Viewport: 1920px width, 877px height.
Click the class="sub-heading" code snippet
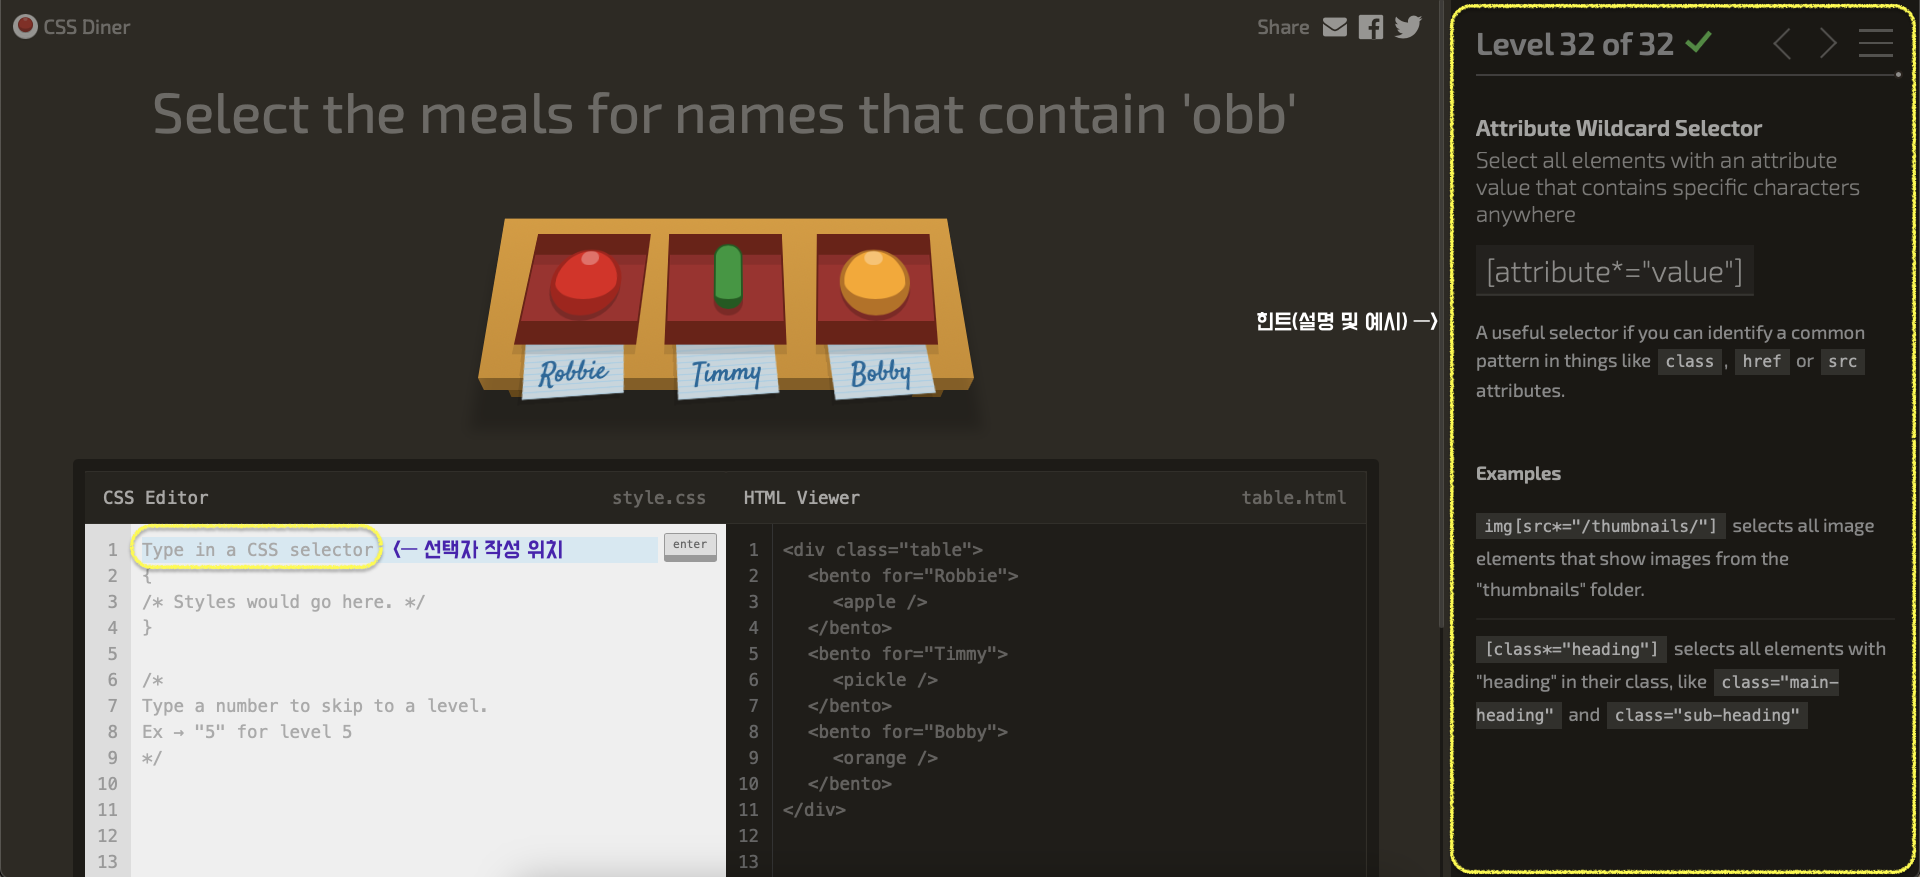click(x=1707, y=715)
